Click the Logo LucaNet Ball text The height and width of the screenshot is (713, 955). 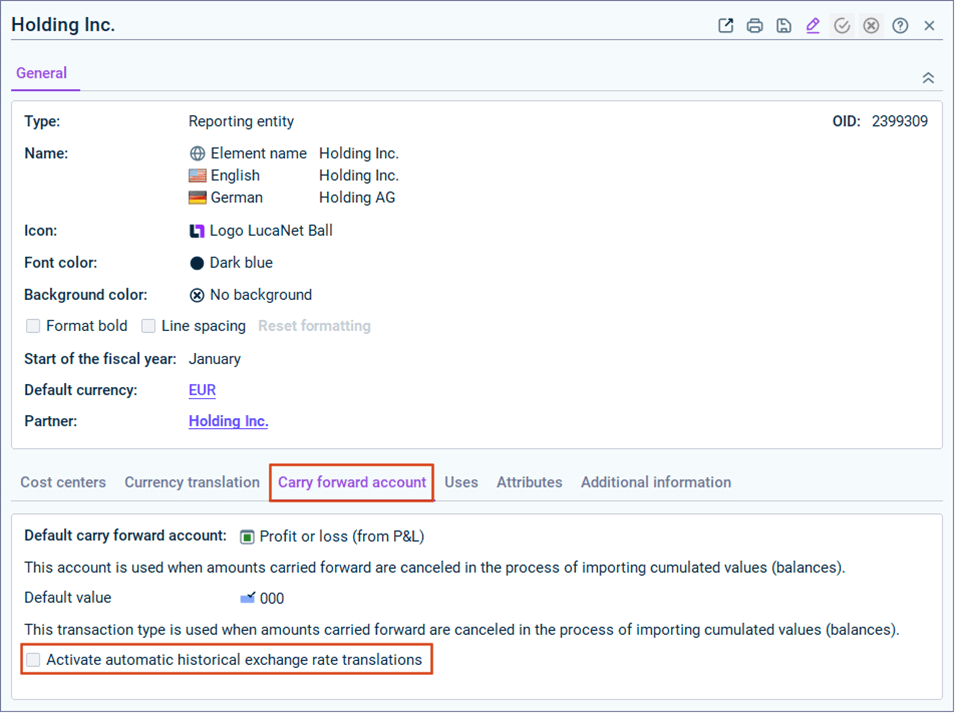click(x=271, y=231)
